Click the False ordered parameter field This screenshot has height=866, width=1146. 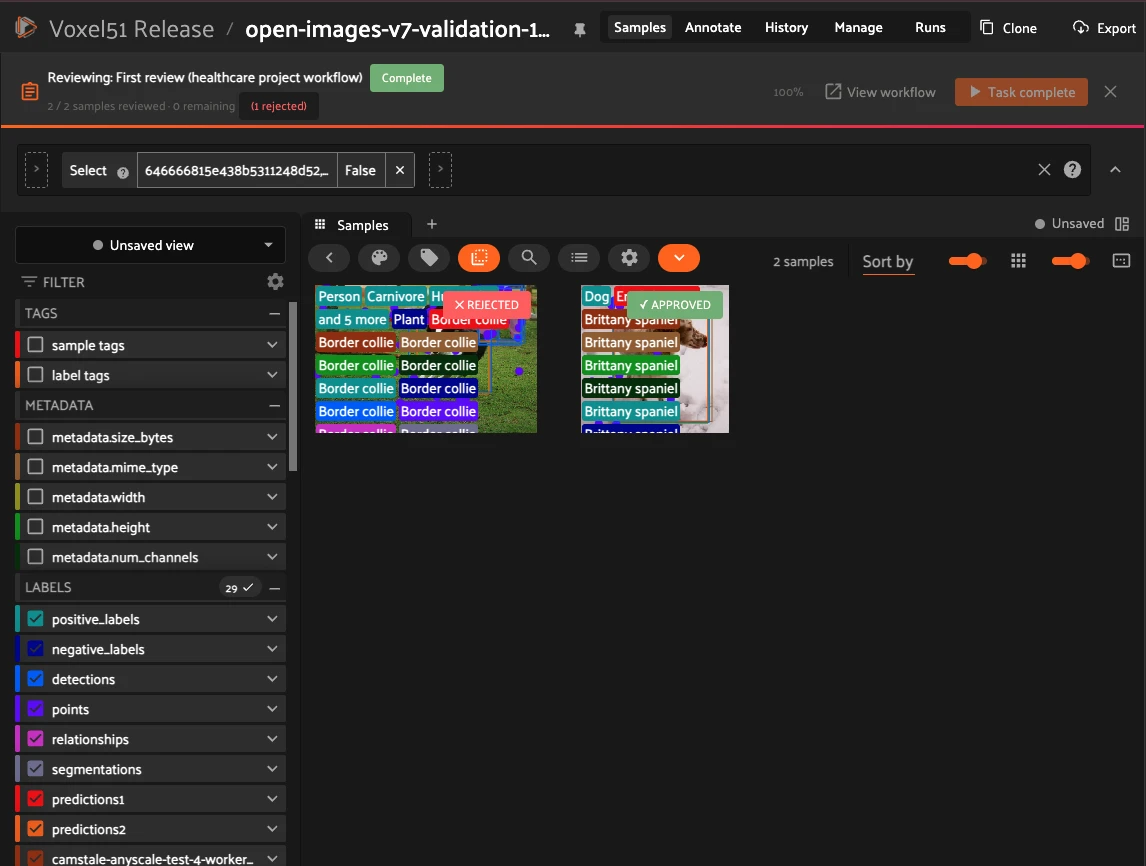pyautogui.click(x=360, y=170)
